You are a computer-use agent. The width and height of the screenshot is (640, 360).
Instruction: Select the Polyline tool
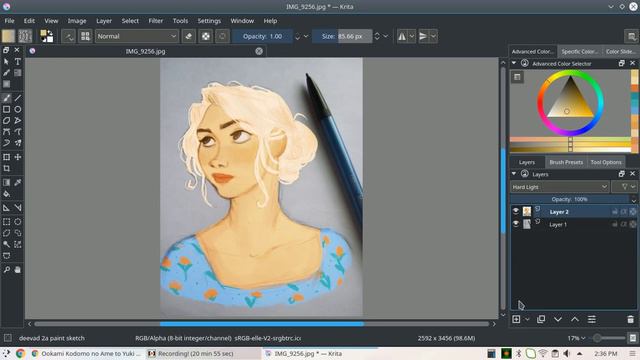(18, 120)
